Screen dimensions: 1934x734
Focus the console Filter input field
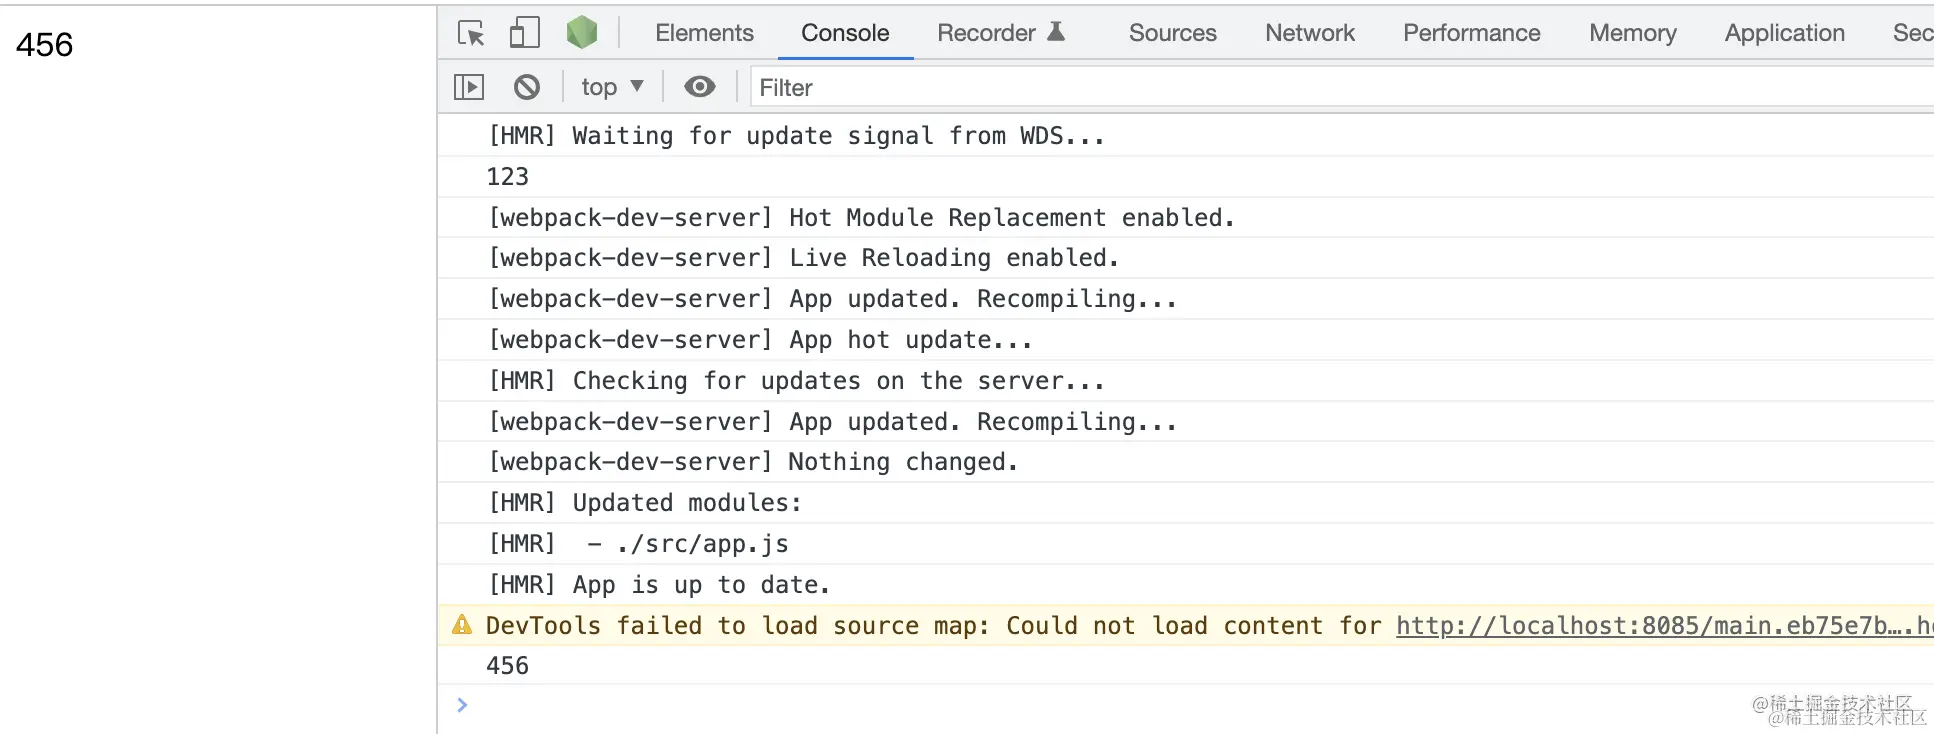click(x=1341, y=87)
